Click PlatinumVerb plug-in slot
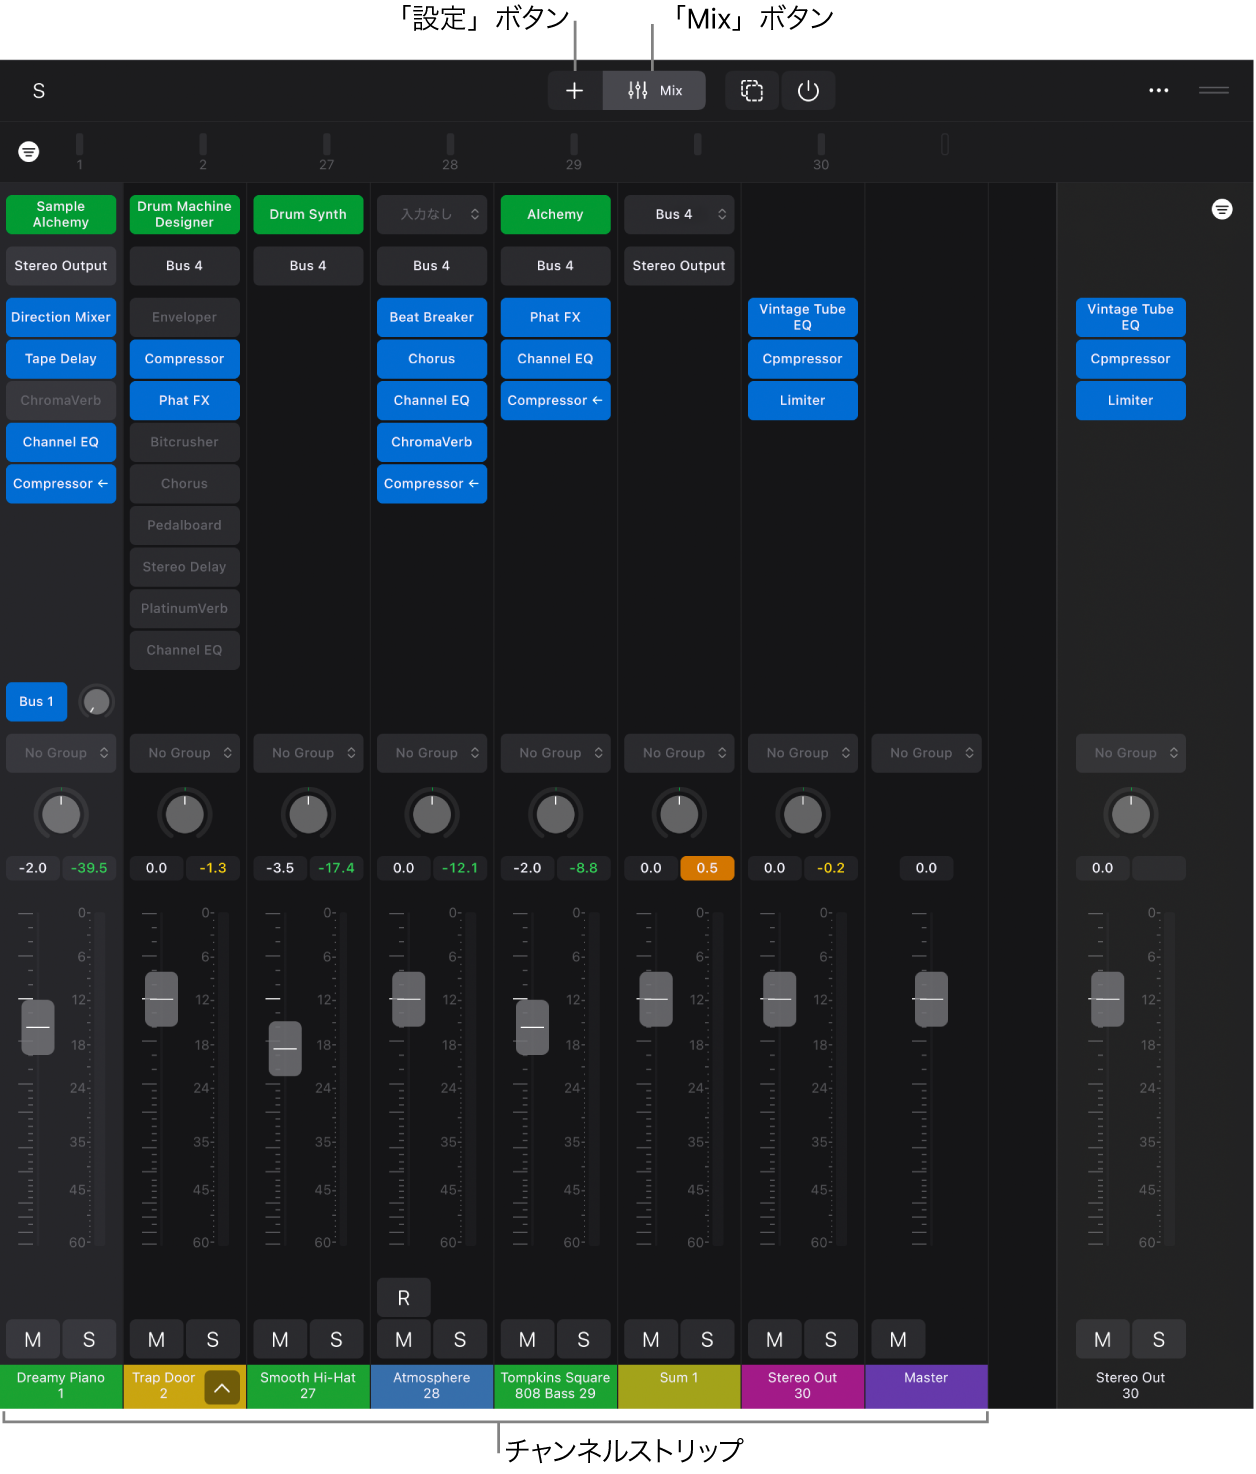The height and width of the screenshot is (1474, 1256). (185, 608)
